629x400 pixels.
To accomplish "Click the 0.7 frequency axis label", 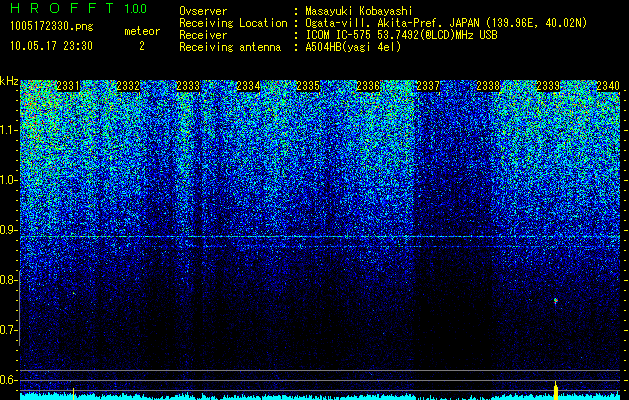I will coord(8,330).
